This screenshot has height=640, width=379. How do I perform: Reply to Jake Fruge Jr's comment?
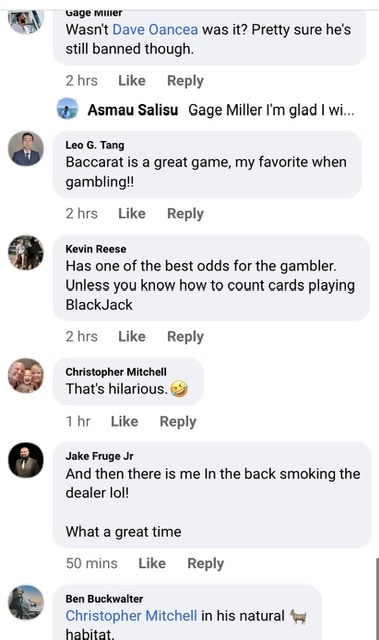coord(206,564)
